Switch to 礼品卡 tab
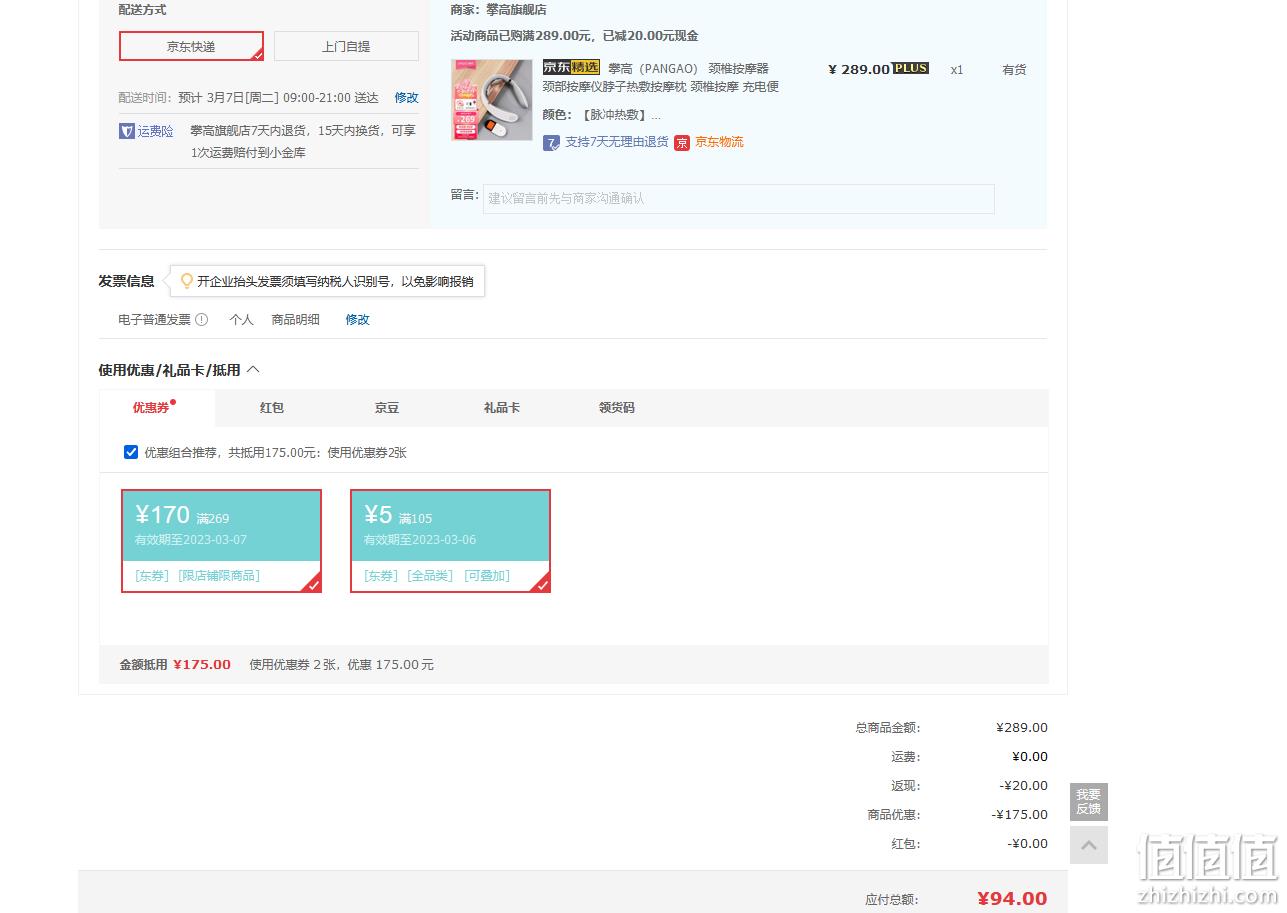This screenshot has width=1287, height=913. click(x=502, y=408)
